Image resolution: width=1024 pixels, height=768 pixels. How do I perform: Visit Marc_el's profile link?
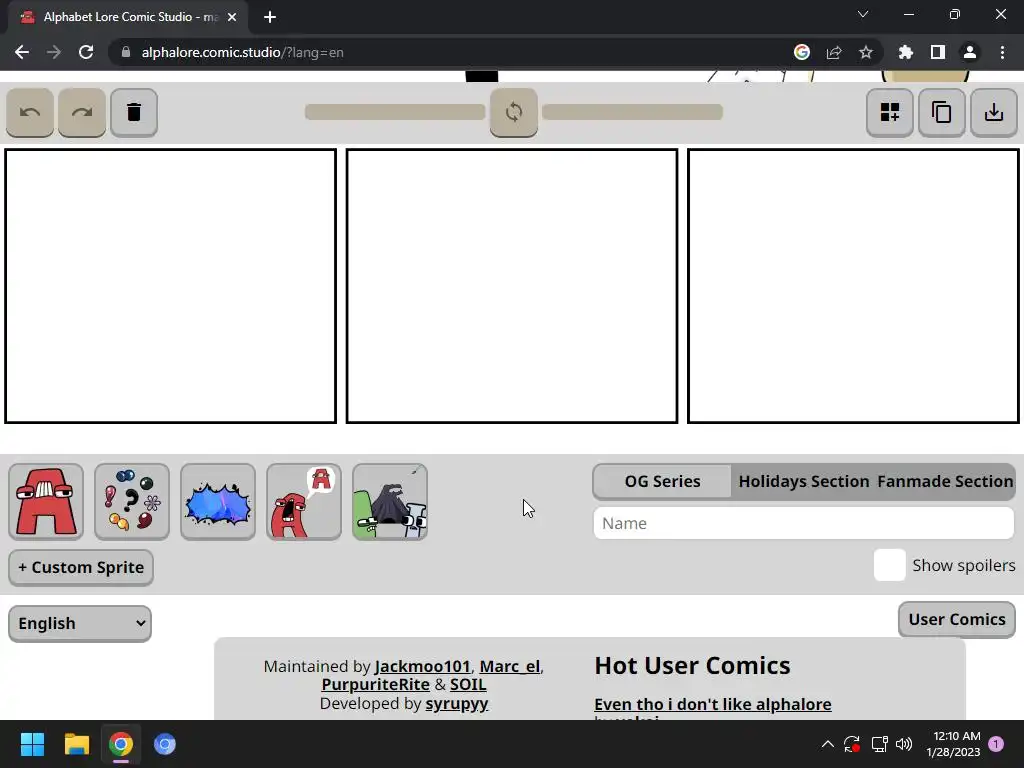click(510, 666)
